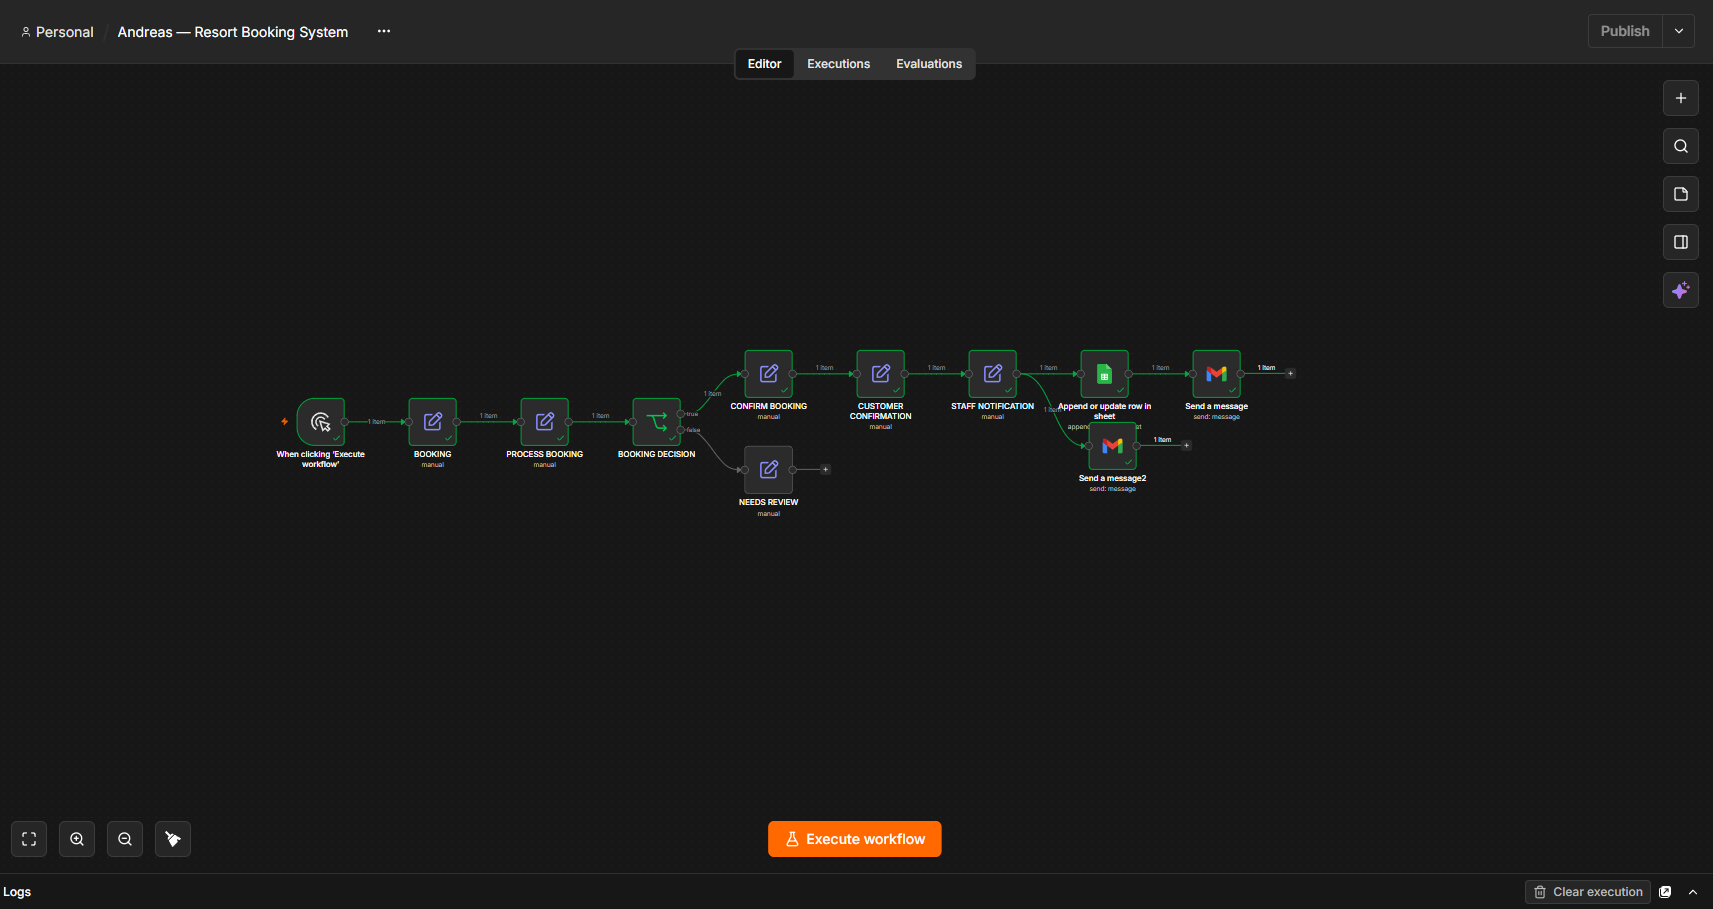The image size is (1713, 909).
Task: Select the CUSTOMER CONFIRMATION node
Action: point(881,374)
